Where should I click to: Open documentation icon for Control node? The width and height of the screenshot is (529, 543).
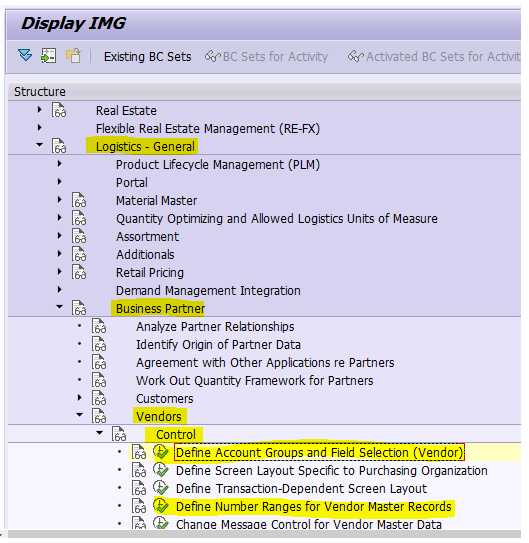click(119, 434)
